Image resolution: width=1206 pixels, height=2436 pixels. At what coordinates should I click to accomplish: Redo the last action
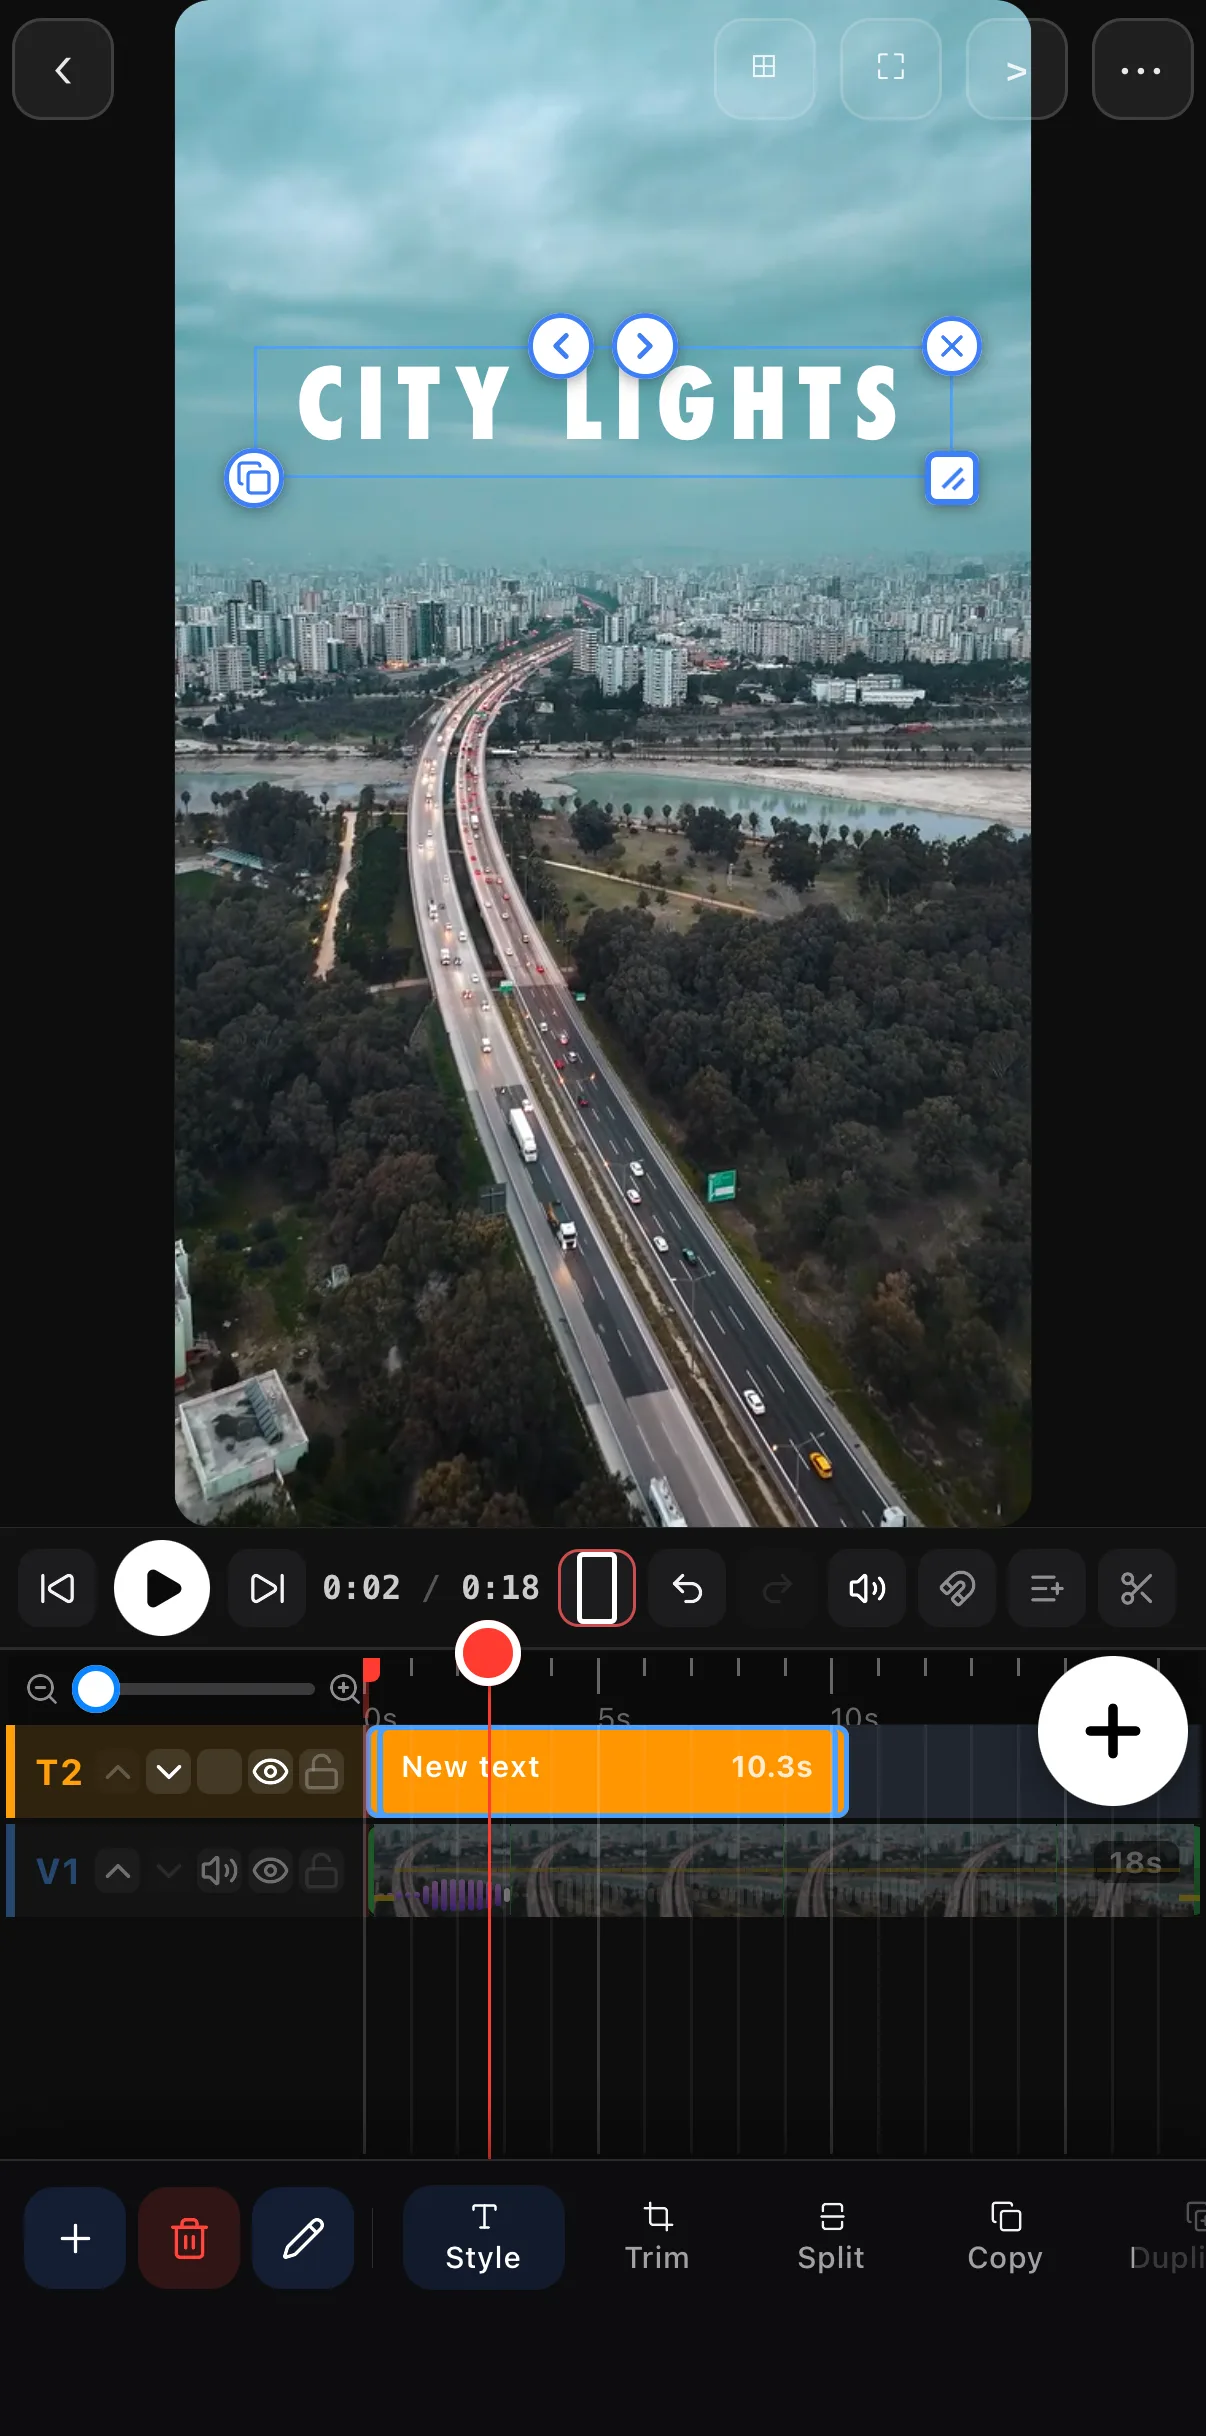coord(777,1588)
